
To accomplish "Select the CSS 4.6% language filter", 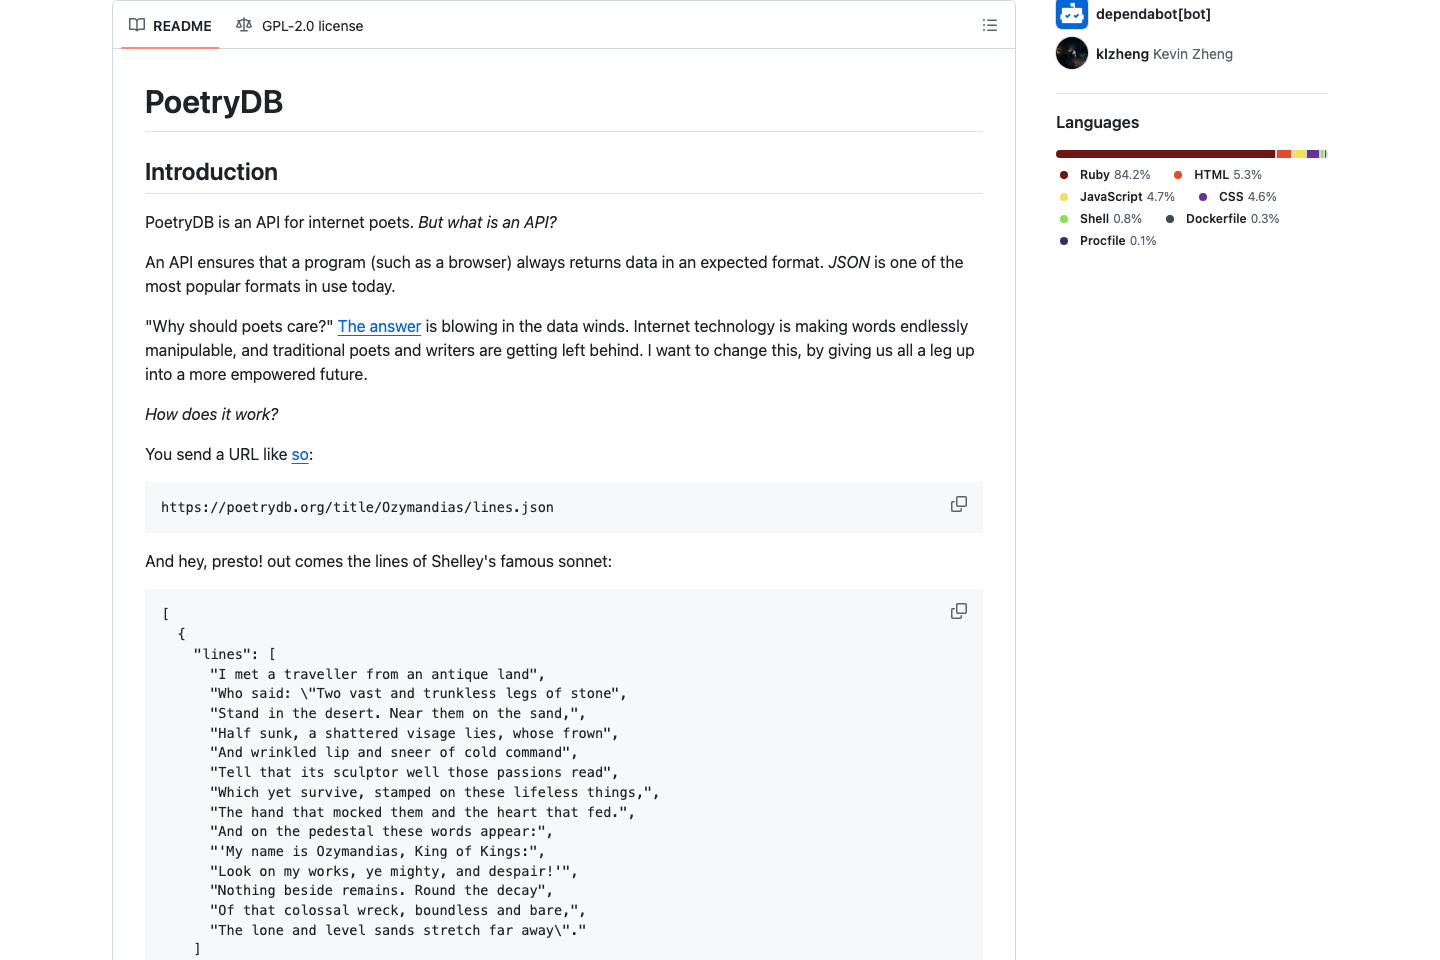I will point(1246,196).
